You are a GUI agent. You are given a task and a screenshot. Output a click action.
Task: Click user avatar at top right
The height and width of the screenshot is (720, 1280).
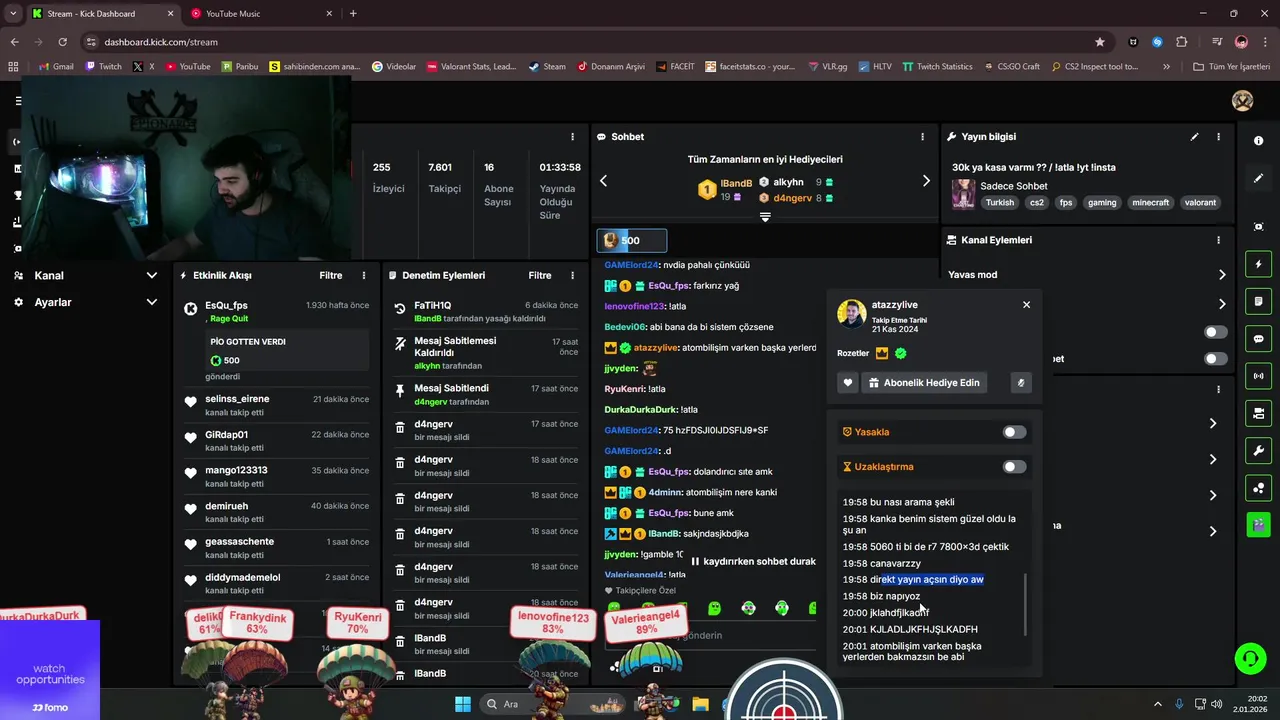coord(1242,101)
